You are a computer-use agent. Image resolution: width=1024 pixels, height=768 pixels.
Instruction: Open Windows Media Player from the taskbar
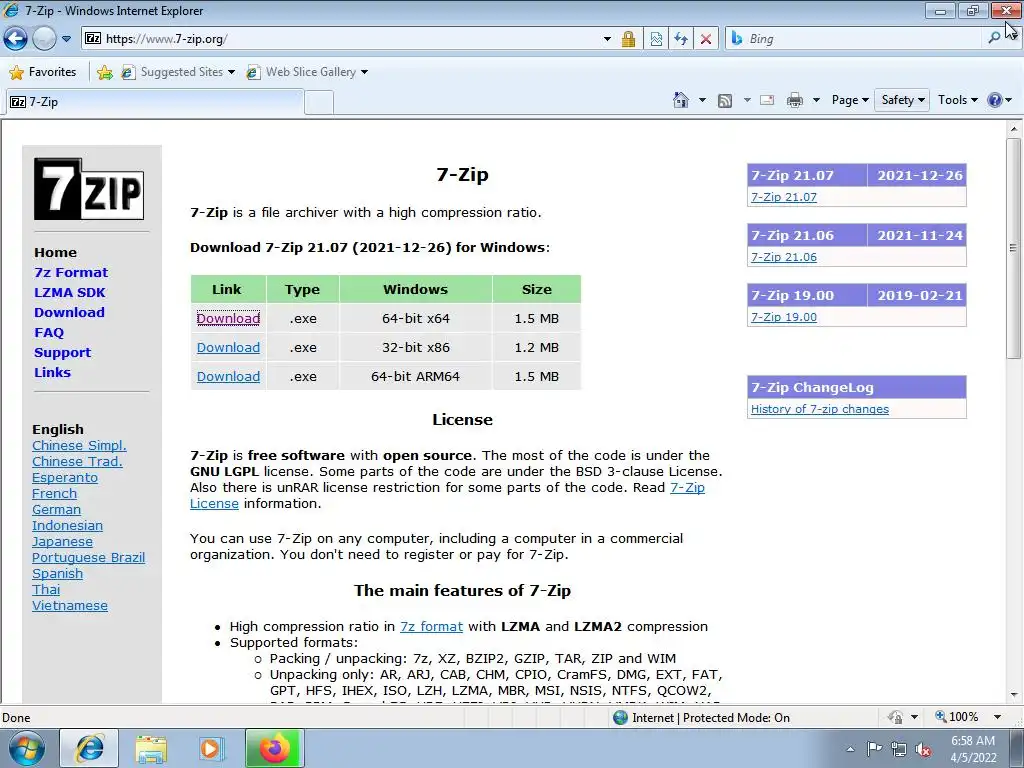point(210,748)
